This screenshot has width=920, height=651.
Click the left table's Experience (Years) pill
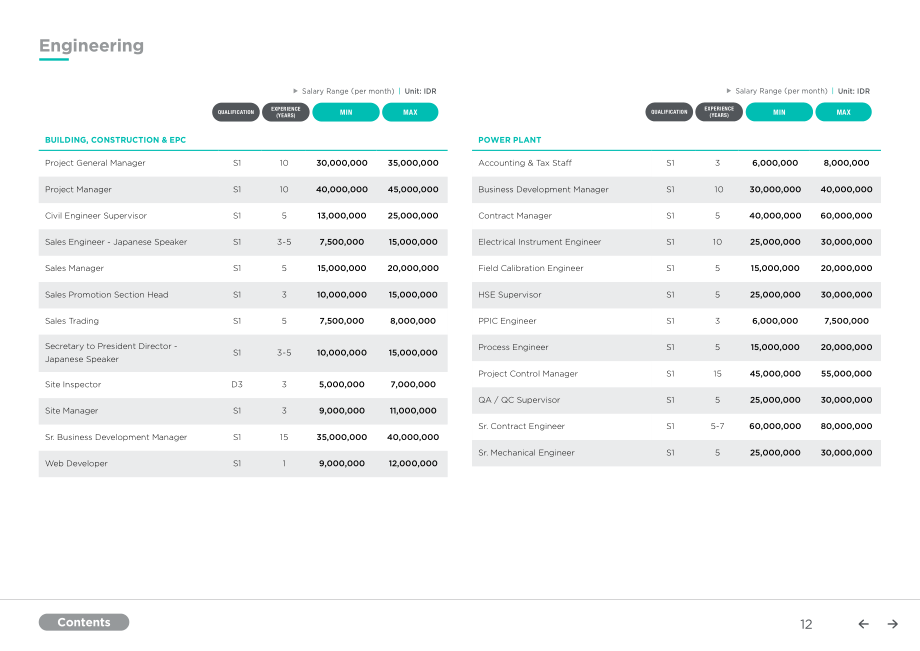(286, 112)
